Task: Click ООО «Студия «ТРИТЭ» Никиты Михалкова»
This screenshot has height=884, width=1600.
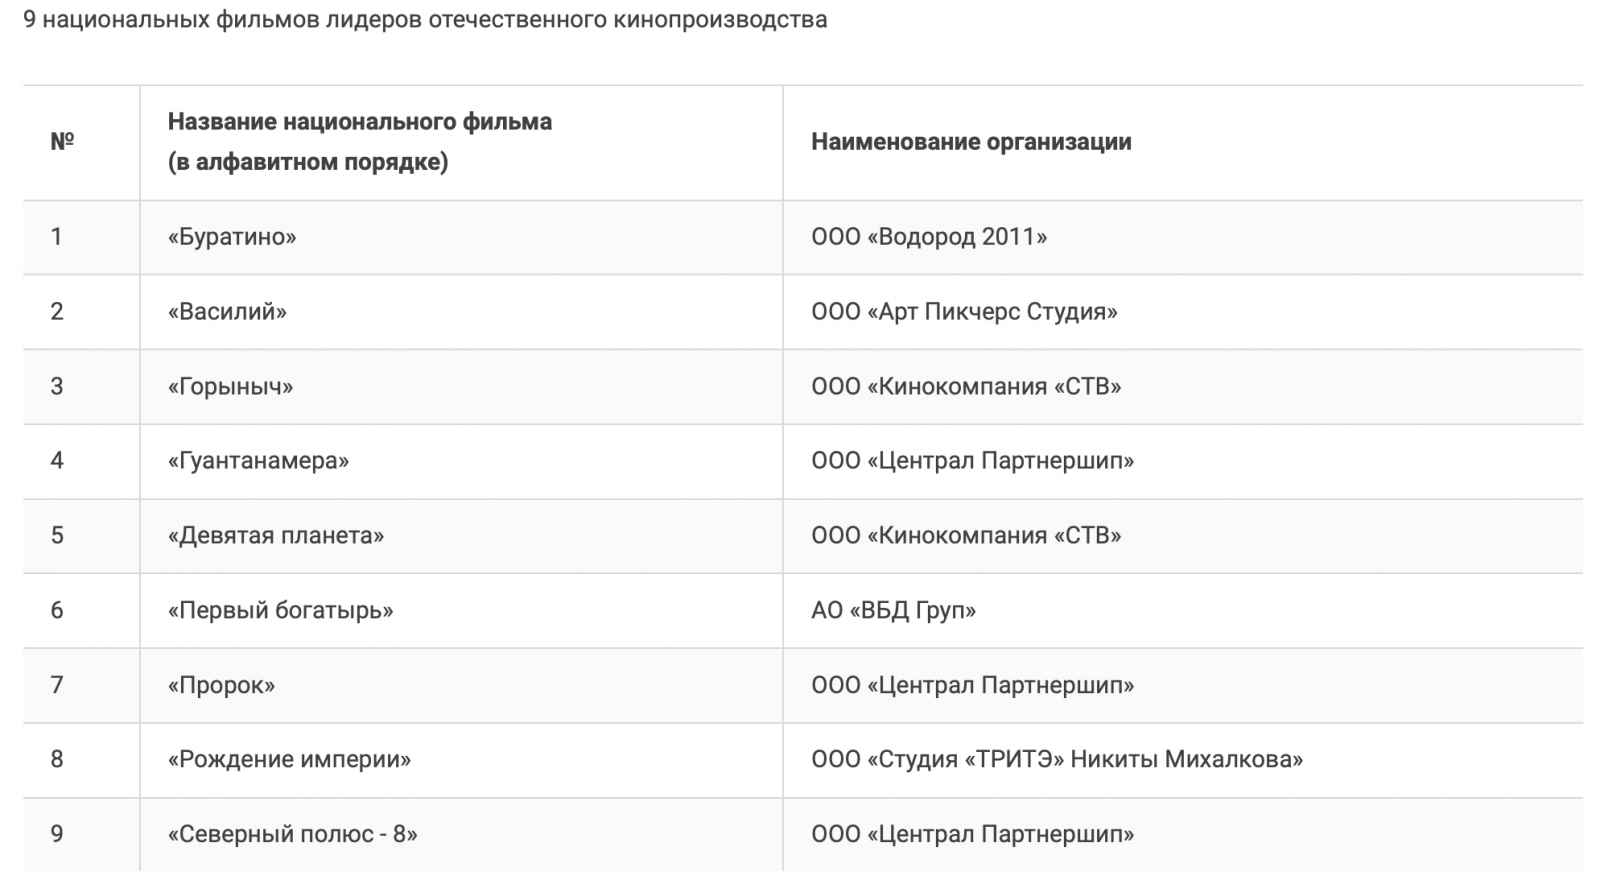Action: pyautogui.click(x=1057, y=760)
